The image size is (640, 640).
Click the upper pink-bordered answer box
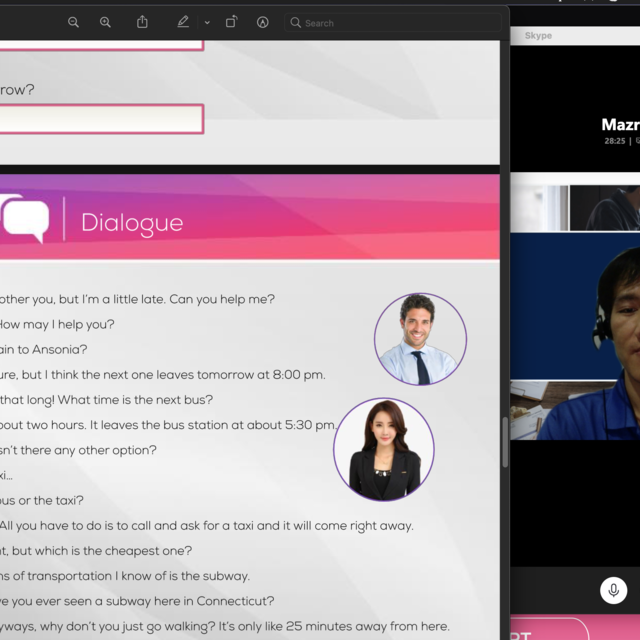coord(100,43)
